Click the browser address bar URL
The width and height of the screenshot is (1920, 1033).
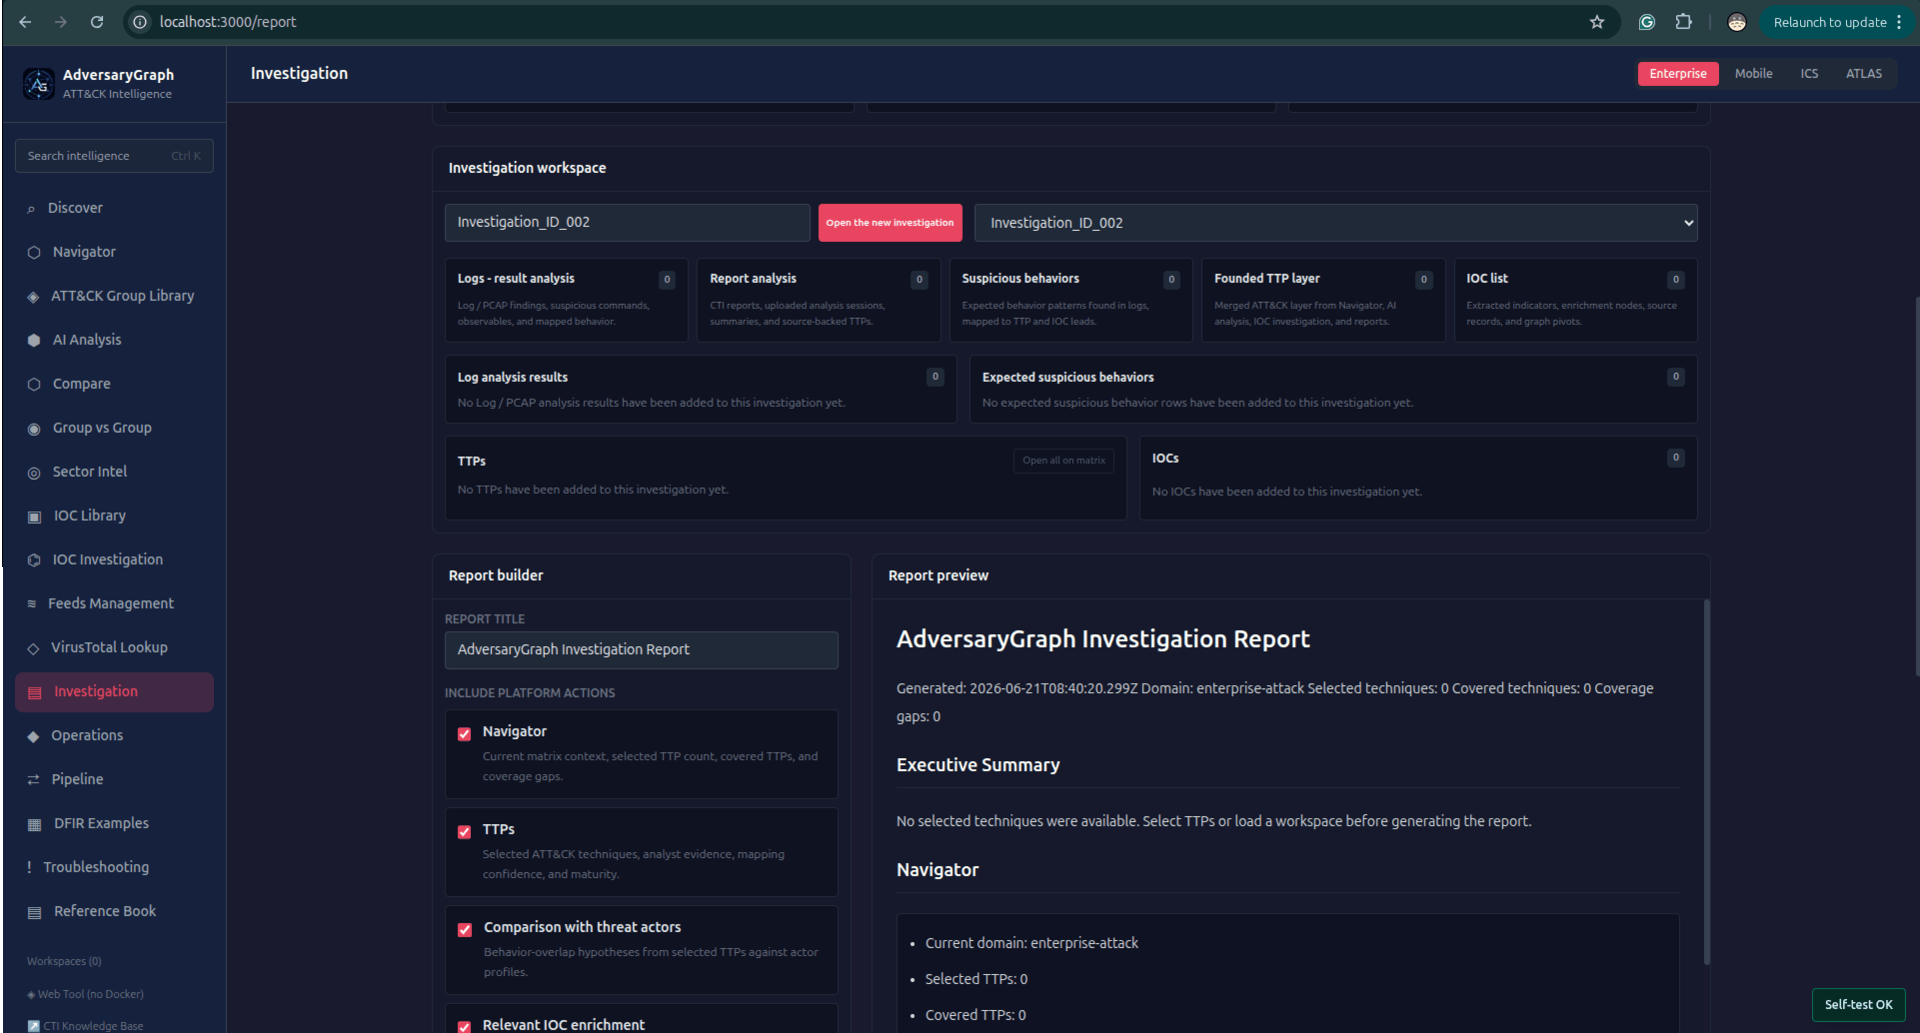(228, 22)
